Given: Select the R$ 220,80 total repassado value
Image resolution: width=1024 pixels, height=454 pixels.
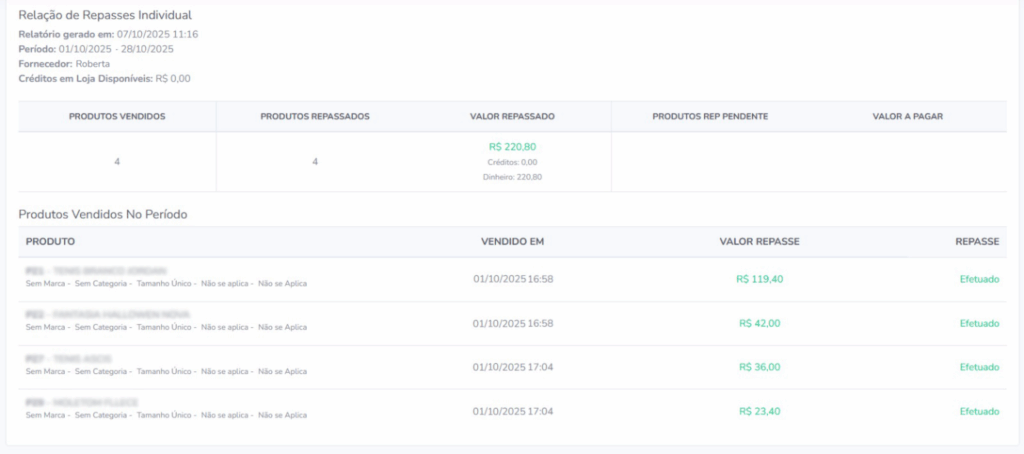Looking at the screenshot, I should pos(512,146).
